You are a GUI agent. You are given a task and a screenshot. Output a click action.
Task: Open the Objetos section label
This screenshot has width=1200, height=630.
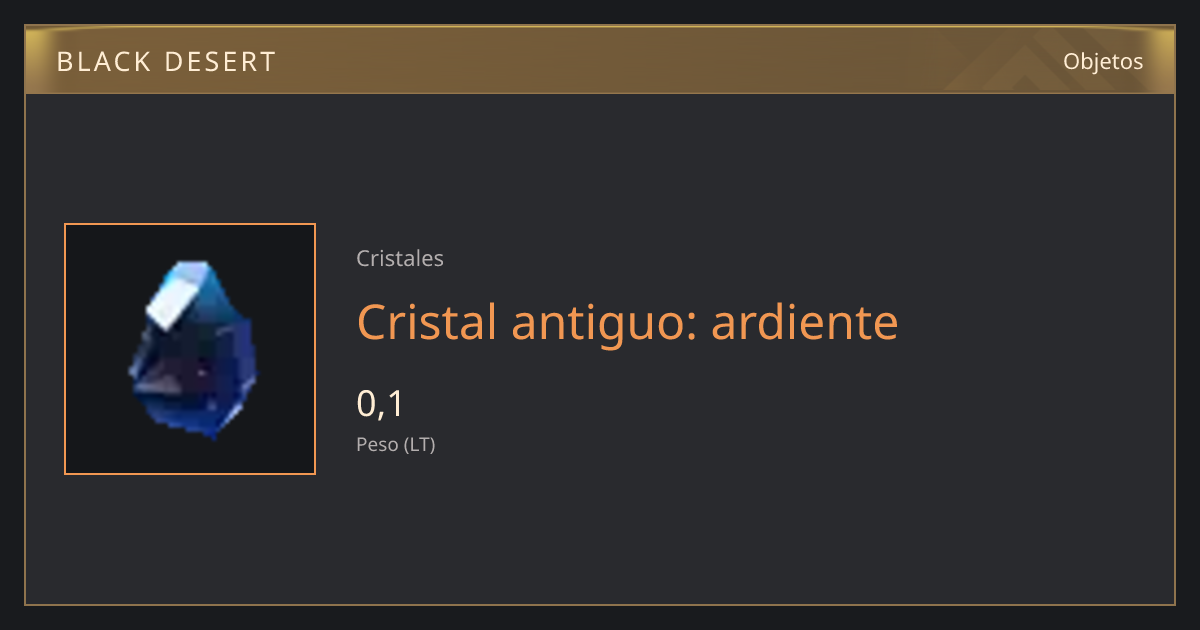[1103, 61]
